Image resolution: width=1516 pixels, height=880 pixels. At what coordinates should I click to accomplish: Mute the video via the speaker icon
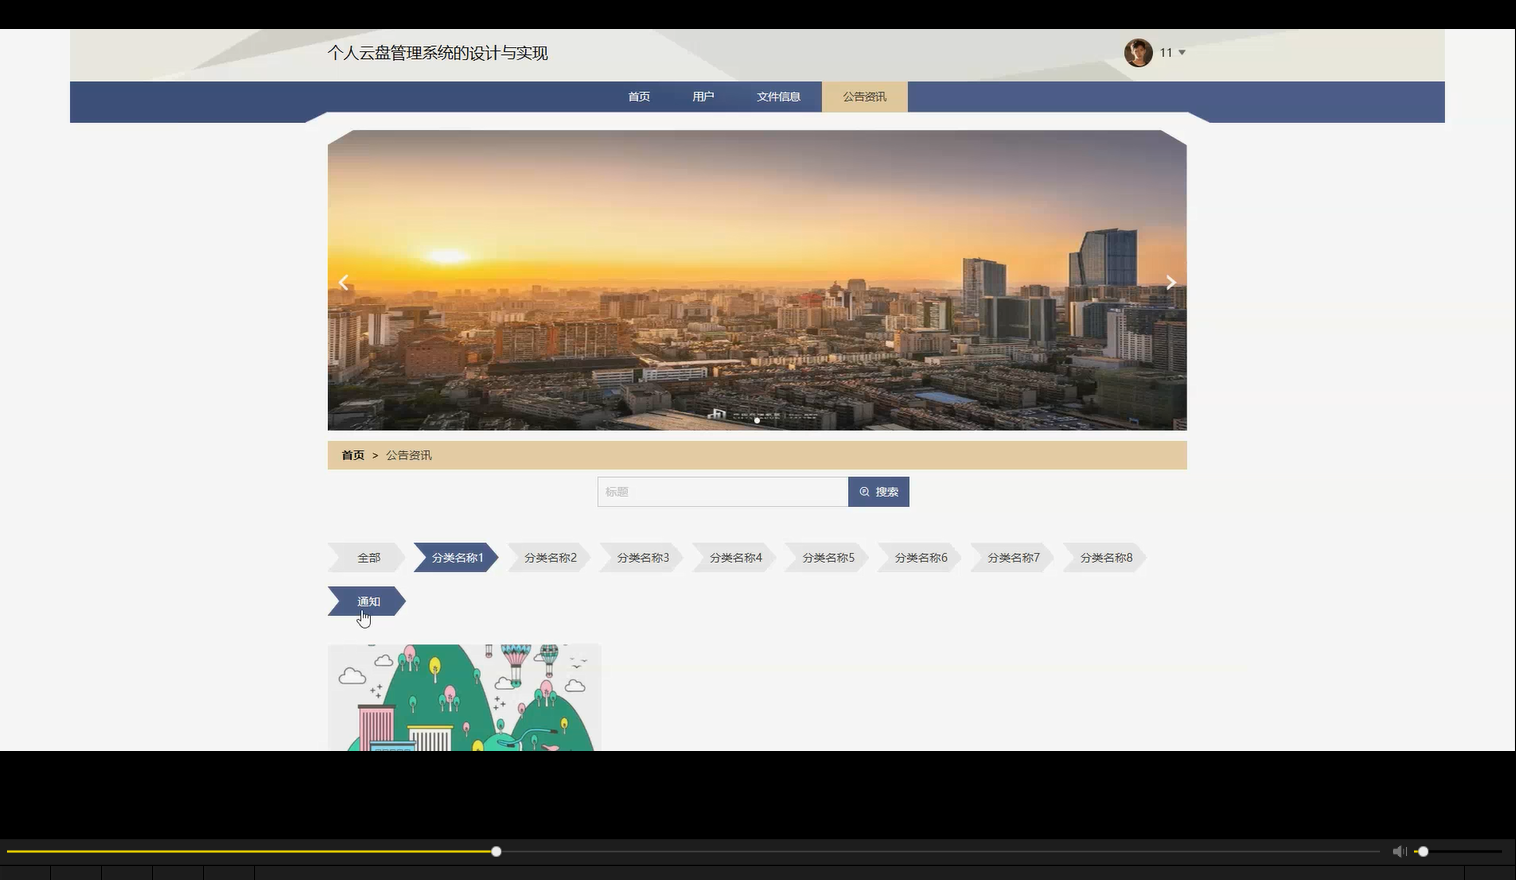coord(1399,851)
